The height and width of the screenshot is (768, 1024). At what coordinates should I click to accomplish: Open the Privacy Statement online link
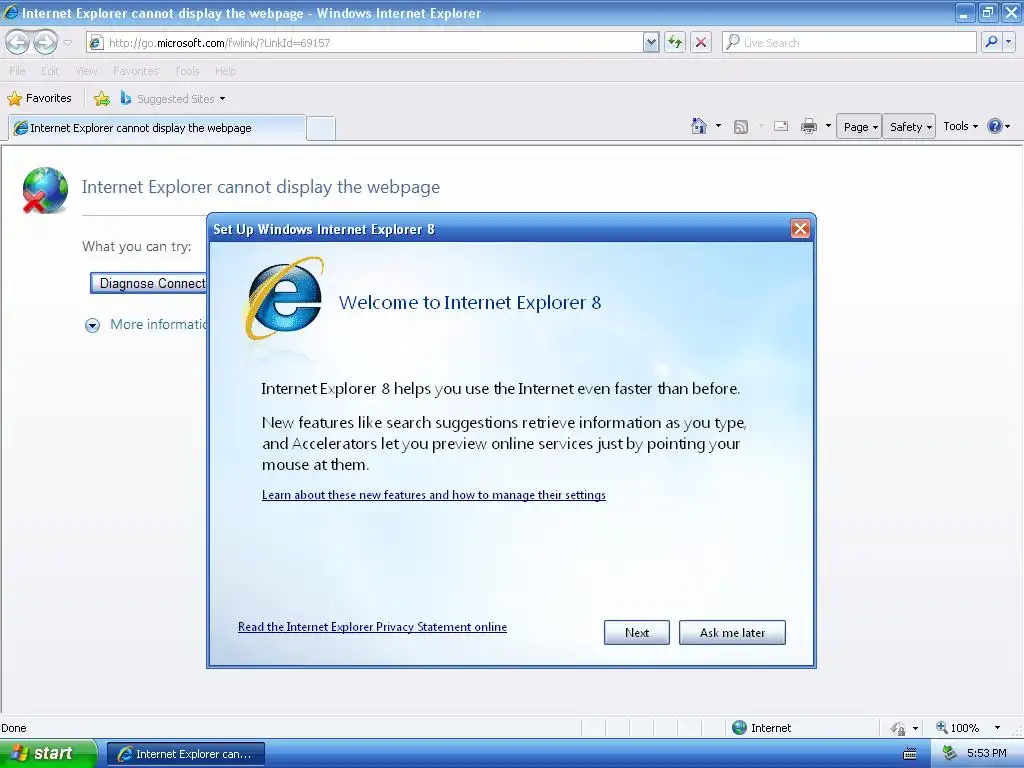coord(372,627)
